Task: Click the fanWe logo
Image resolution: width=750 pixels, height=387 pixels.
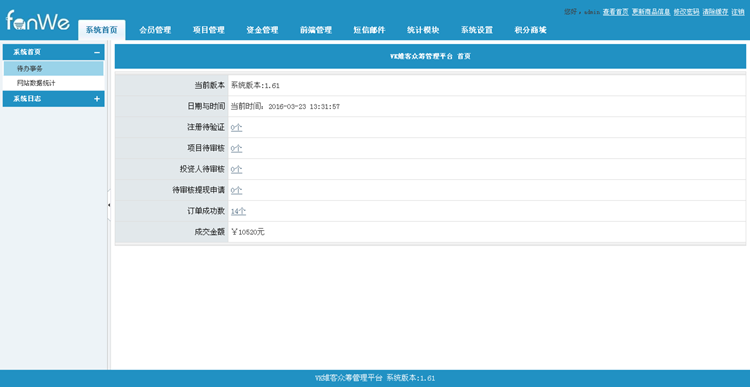Action: click(x=38, y=22)
